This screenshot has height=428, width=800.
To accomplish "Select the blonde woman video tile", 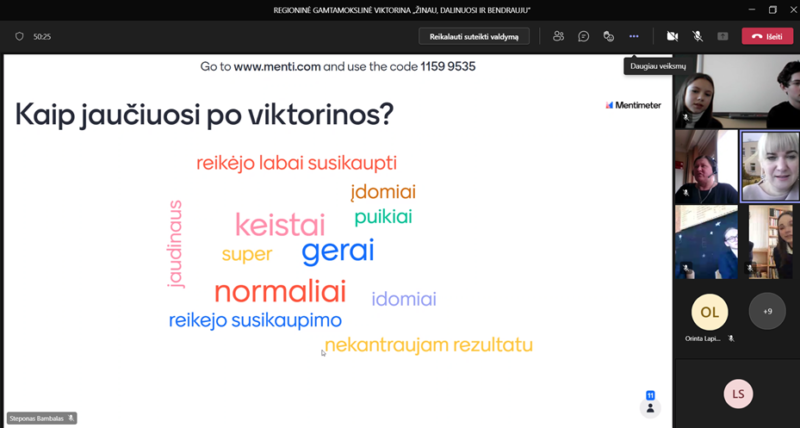I will coord(770,166).
